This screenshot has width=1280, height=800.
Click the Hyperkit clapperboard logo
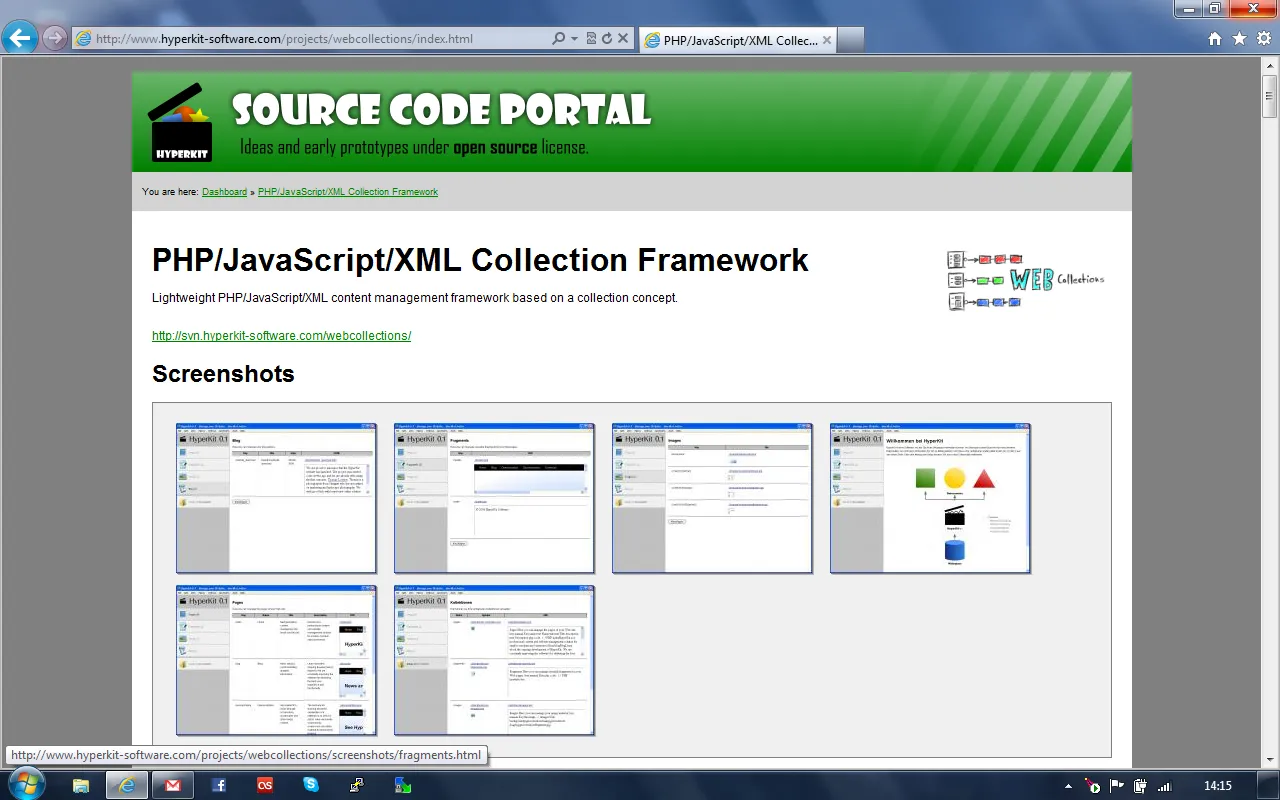180,122
